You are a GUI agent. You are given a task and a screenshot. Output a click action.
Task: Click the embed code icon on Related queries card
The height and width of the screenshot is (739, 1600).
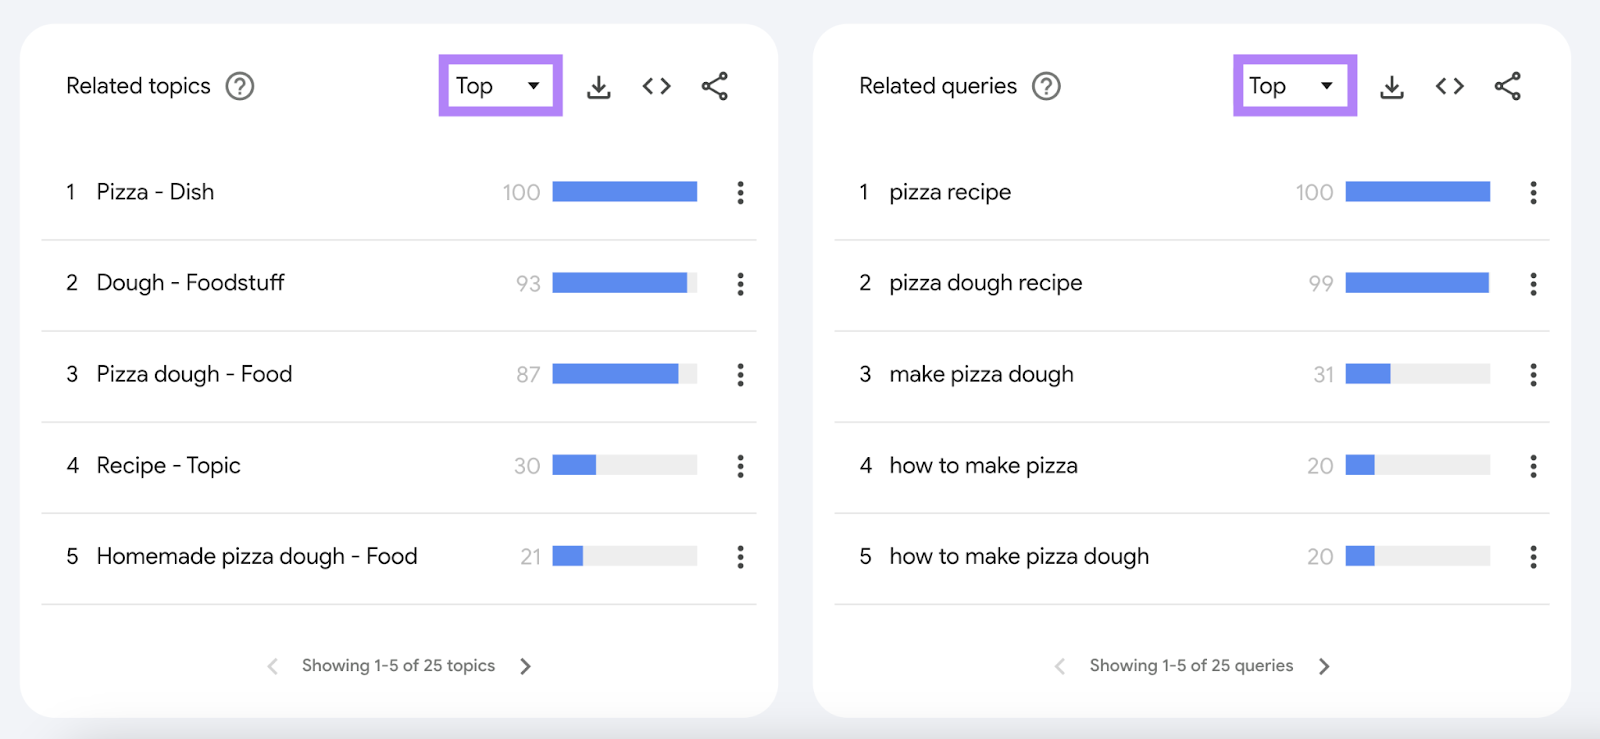point(1449,86)
